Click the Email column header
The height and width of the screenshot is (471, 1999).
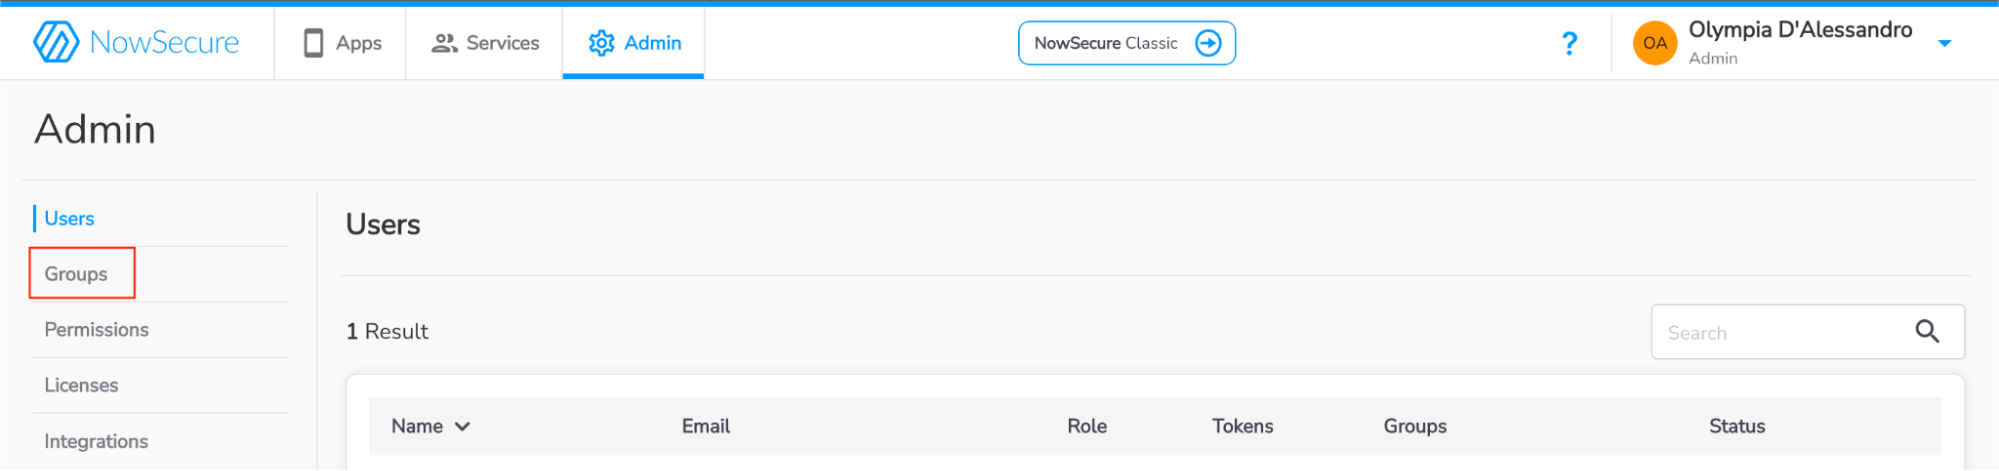coord(706,426)
